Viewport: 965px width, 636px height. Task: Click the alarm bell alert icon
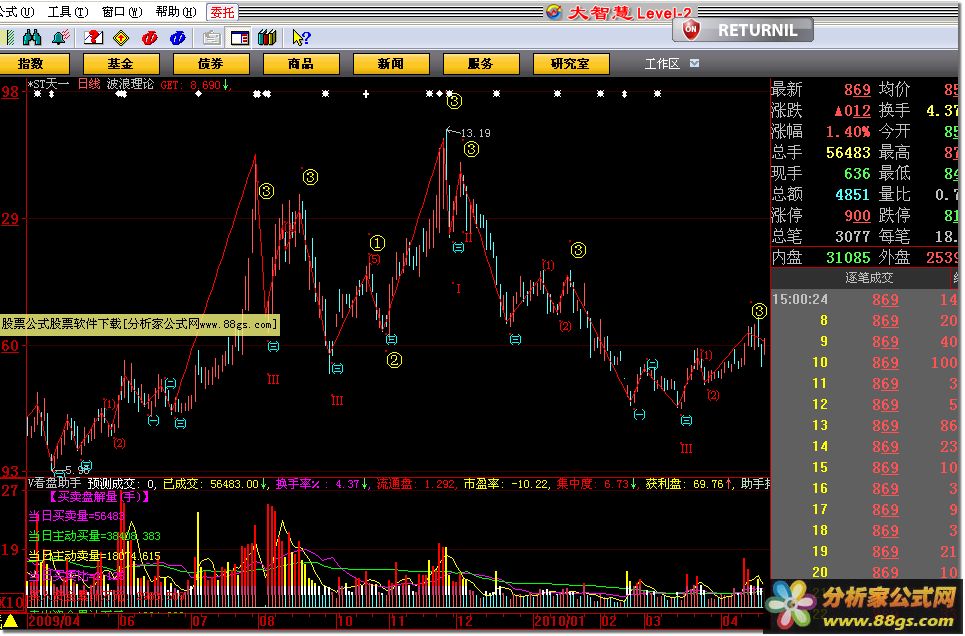pyautogui.click(x=60, y=38)
